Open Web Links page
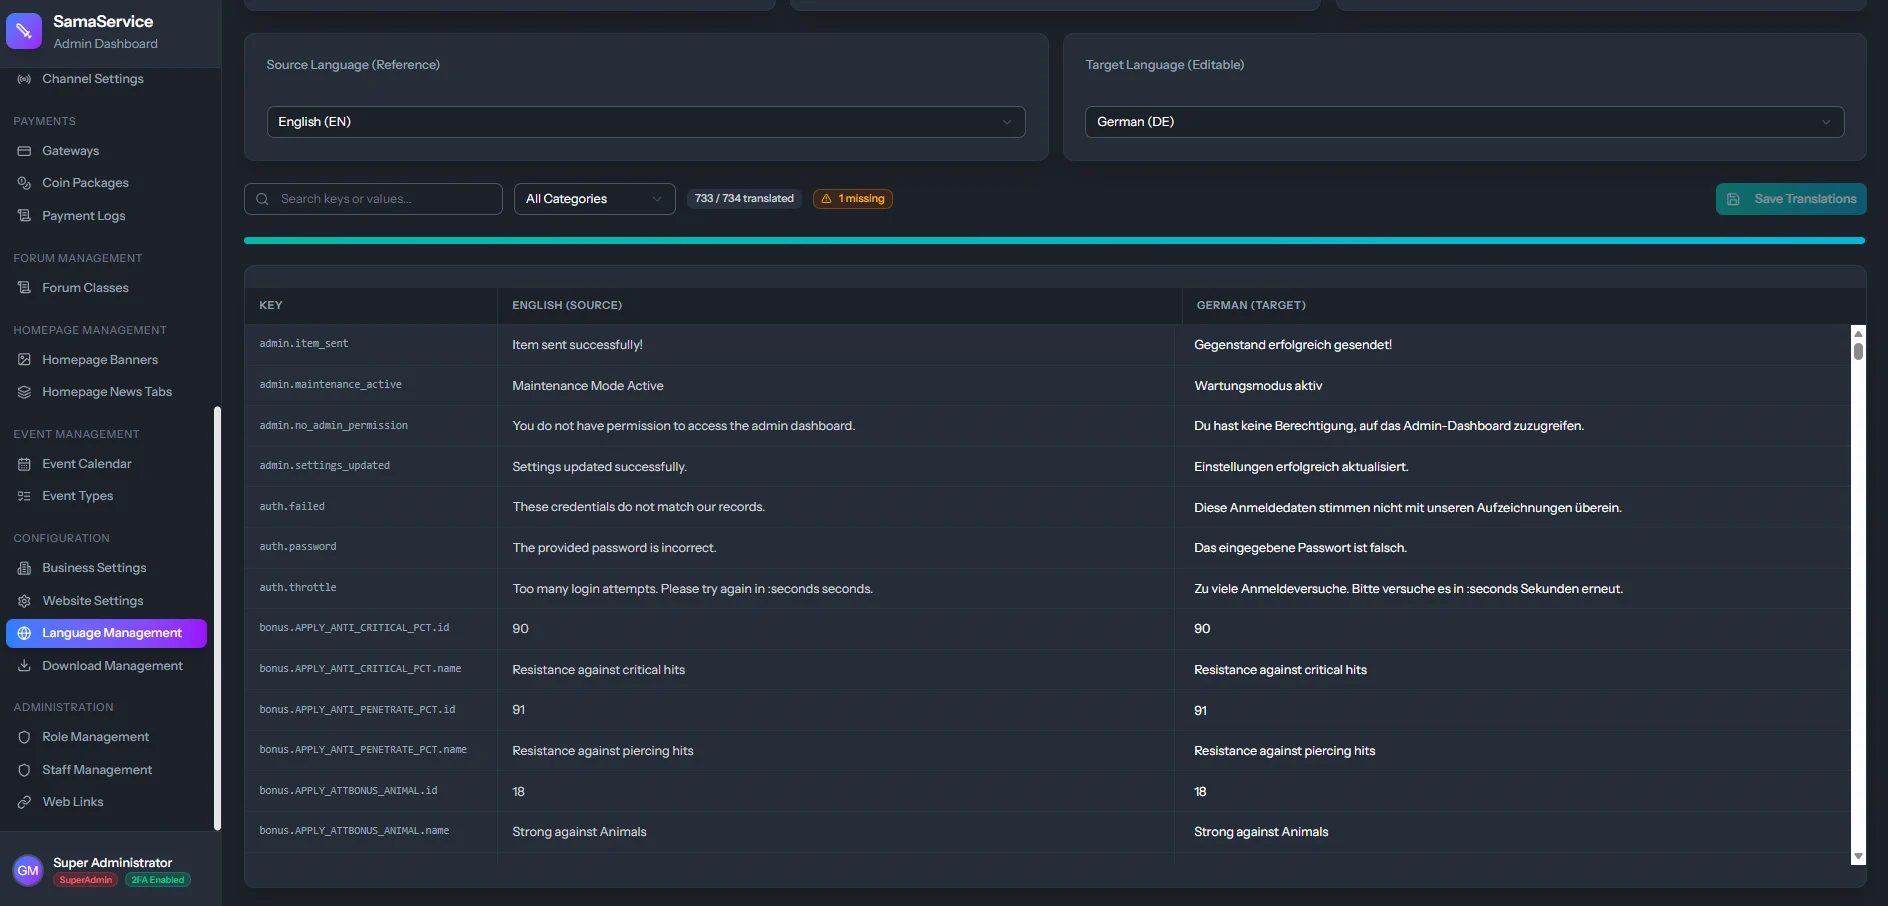Viewport: 1888px width, 906px height. [x=106, y=802]
